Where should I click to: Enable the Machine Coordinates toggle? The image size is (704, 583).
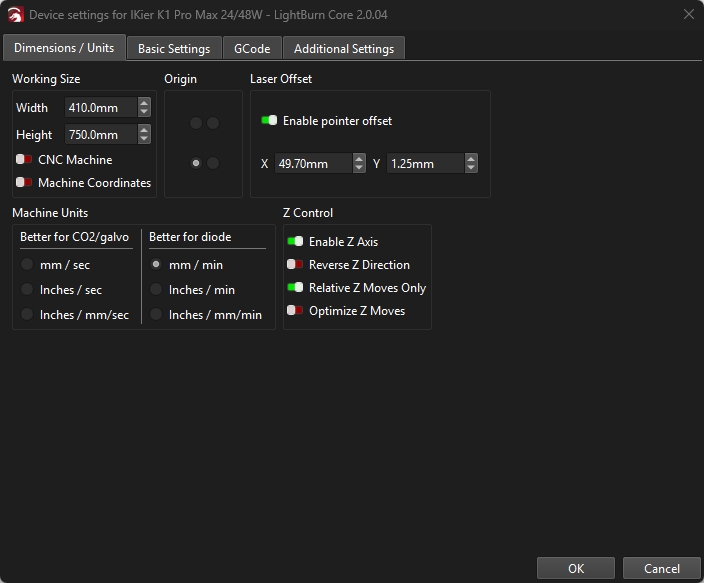[x=24, y=183]
